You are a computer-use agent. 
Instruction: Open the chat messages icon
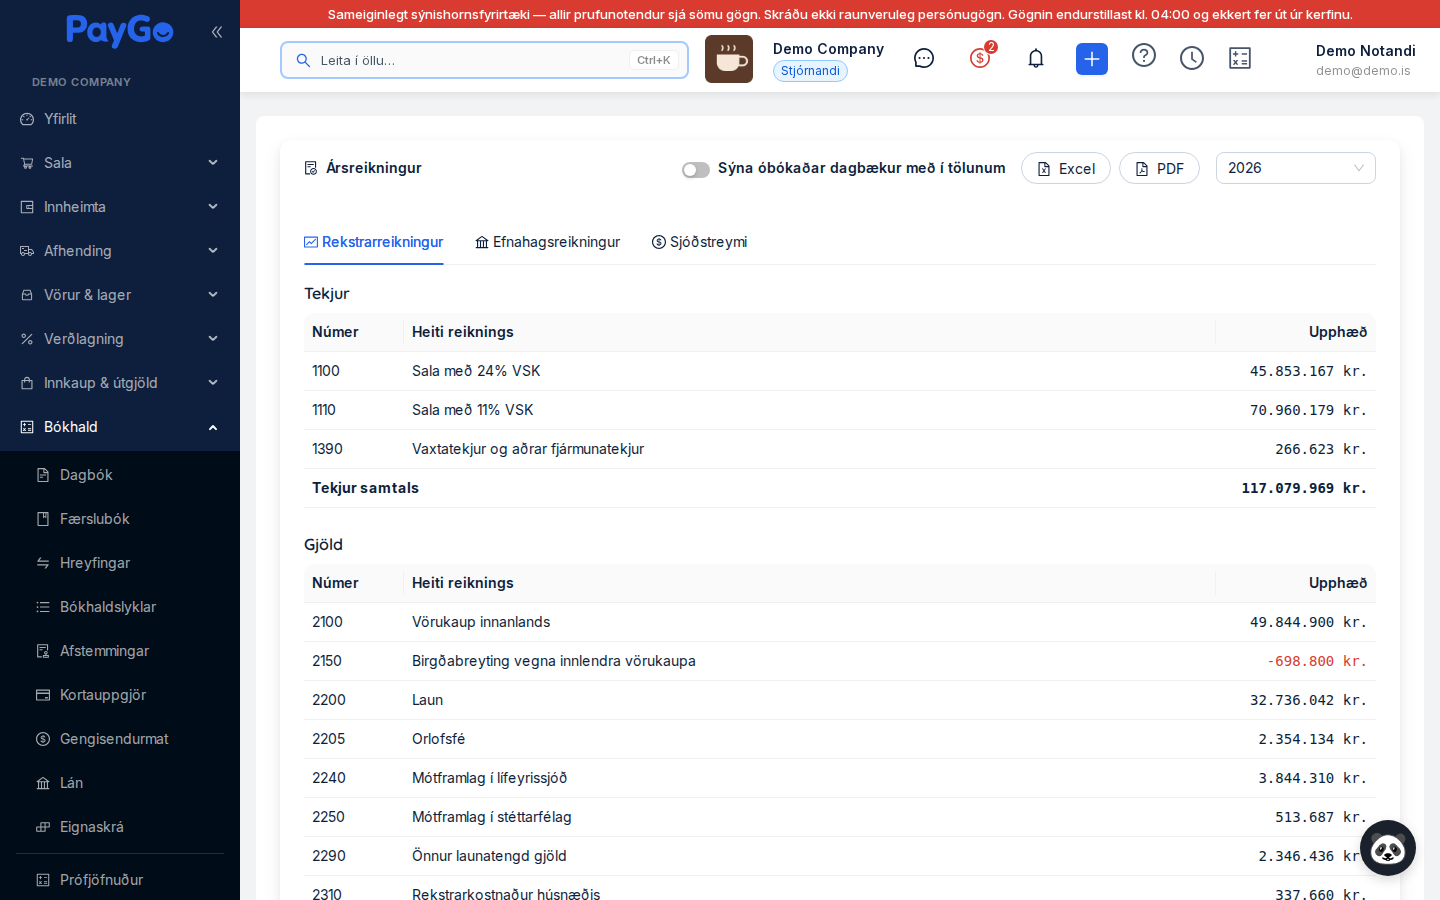[x=924, y=59]
